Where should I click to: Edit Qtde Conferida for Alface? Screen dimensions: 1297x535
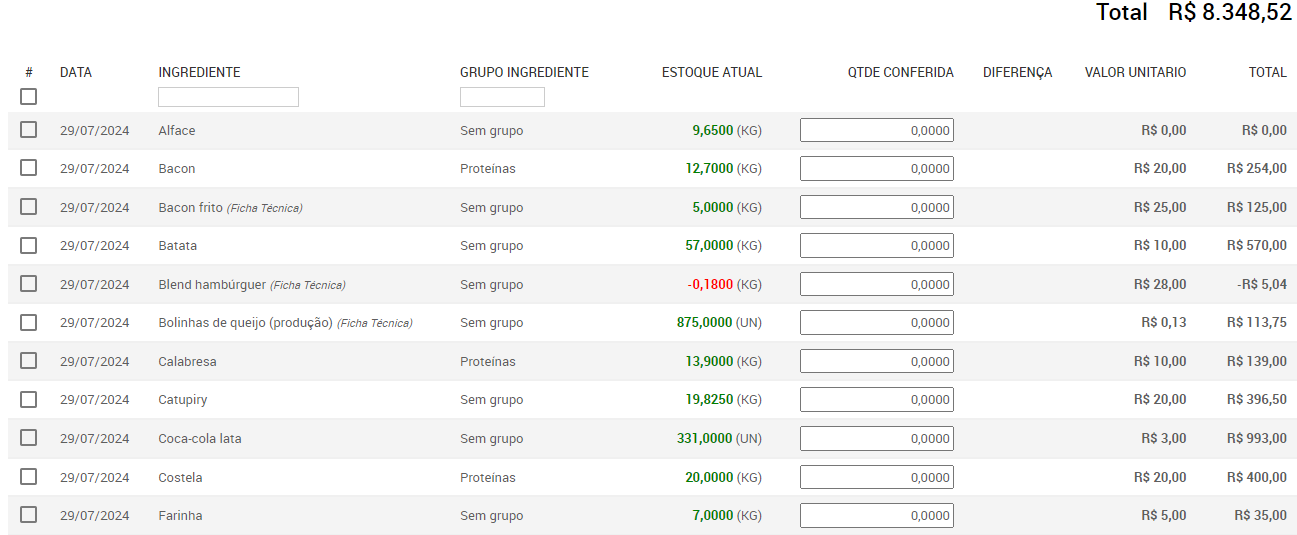[x=877, y=130]
